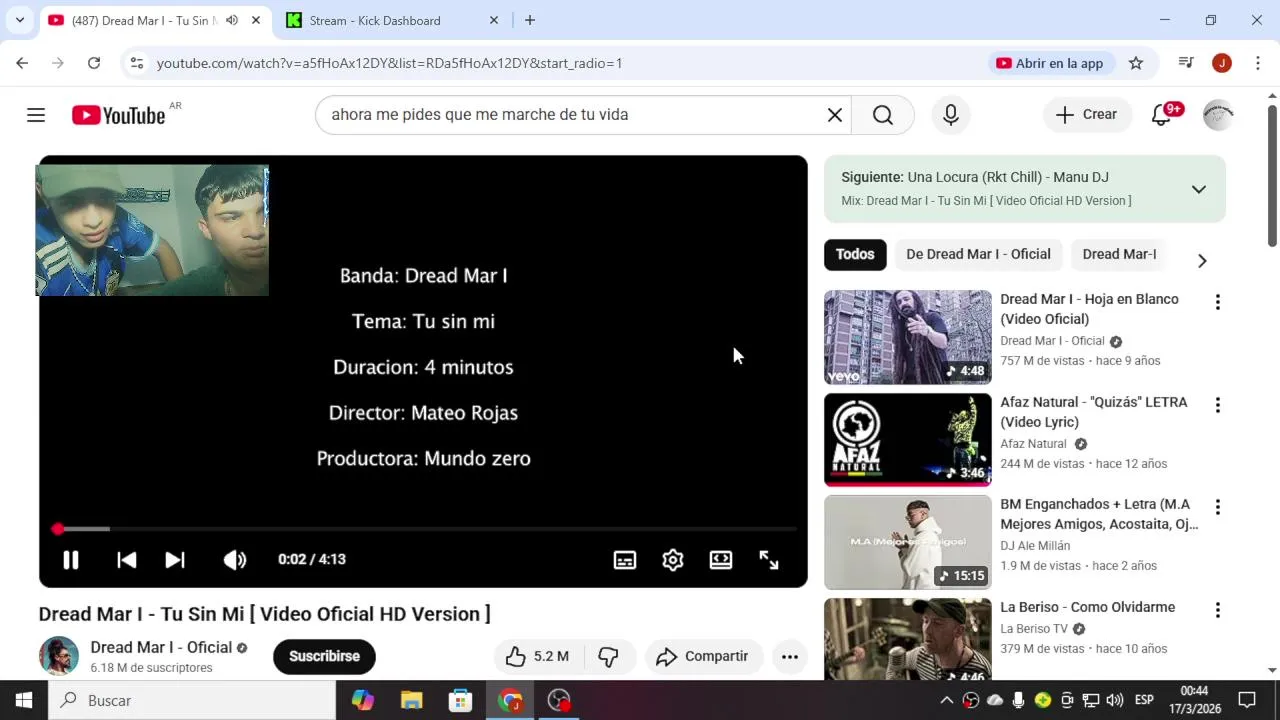Open options for Afaz Natural Quizás video
This screenshot has height=720, width=1280.
[x=1217, y=405]
